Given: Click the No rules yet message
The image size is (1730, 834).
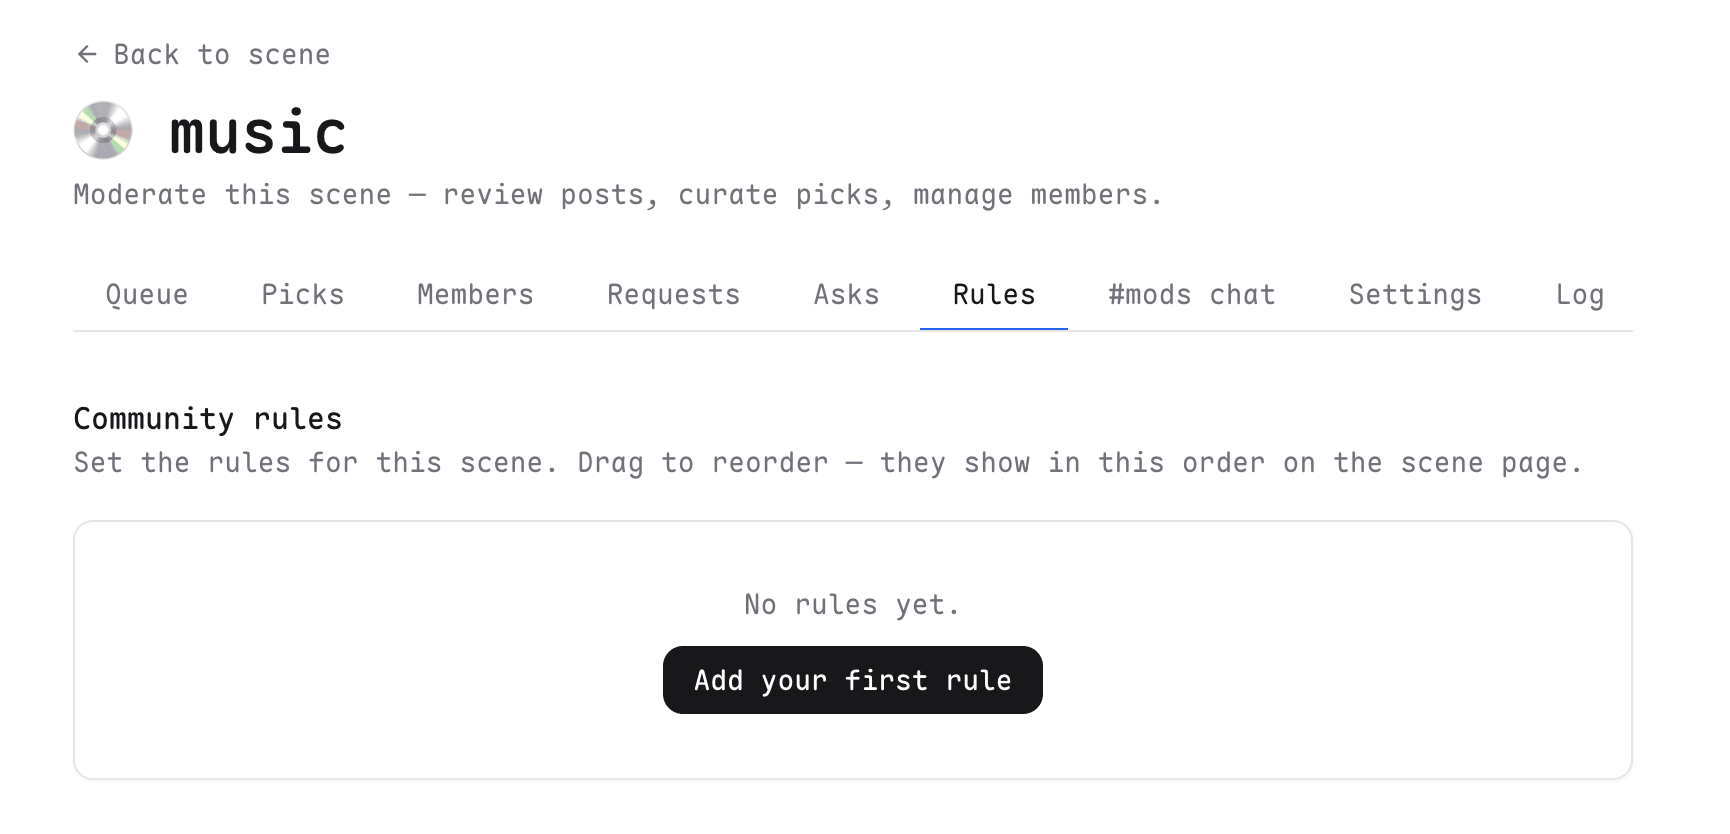Looking at the screenshot, I should (x=853, y=604).
